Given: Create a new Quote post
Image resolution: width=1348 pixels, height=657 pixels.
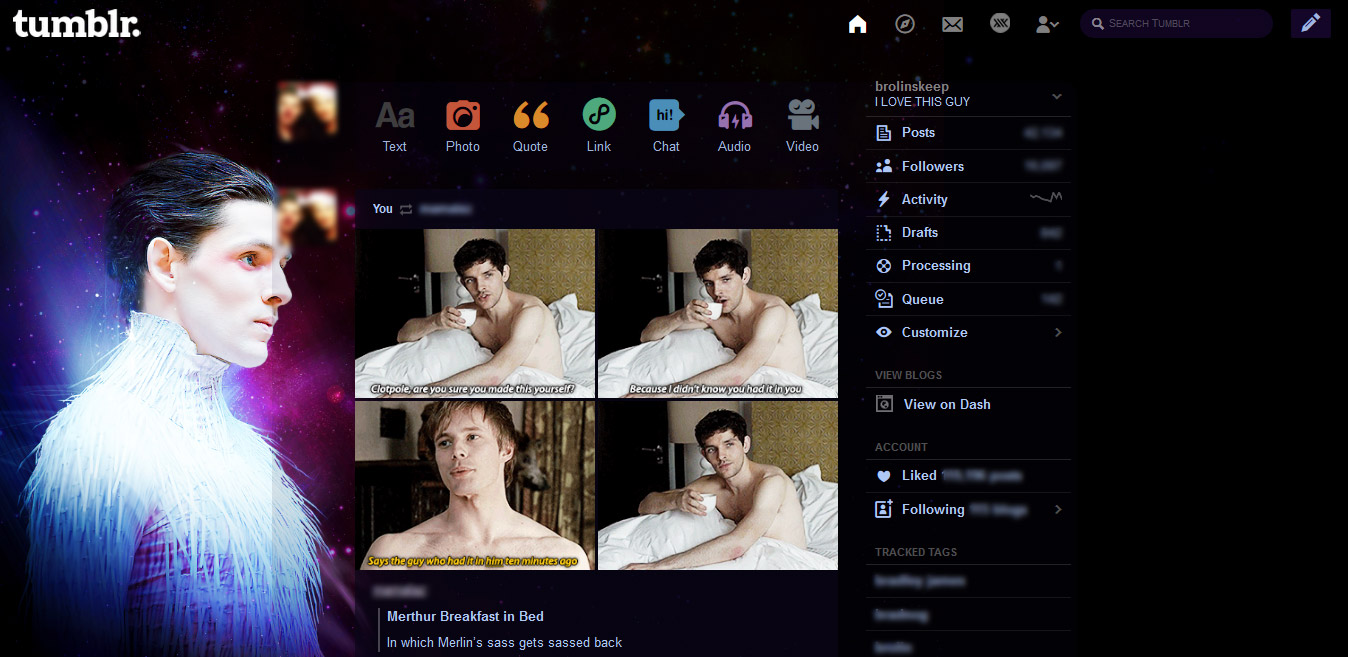Looking at the screenshot, I should (531, 126).
